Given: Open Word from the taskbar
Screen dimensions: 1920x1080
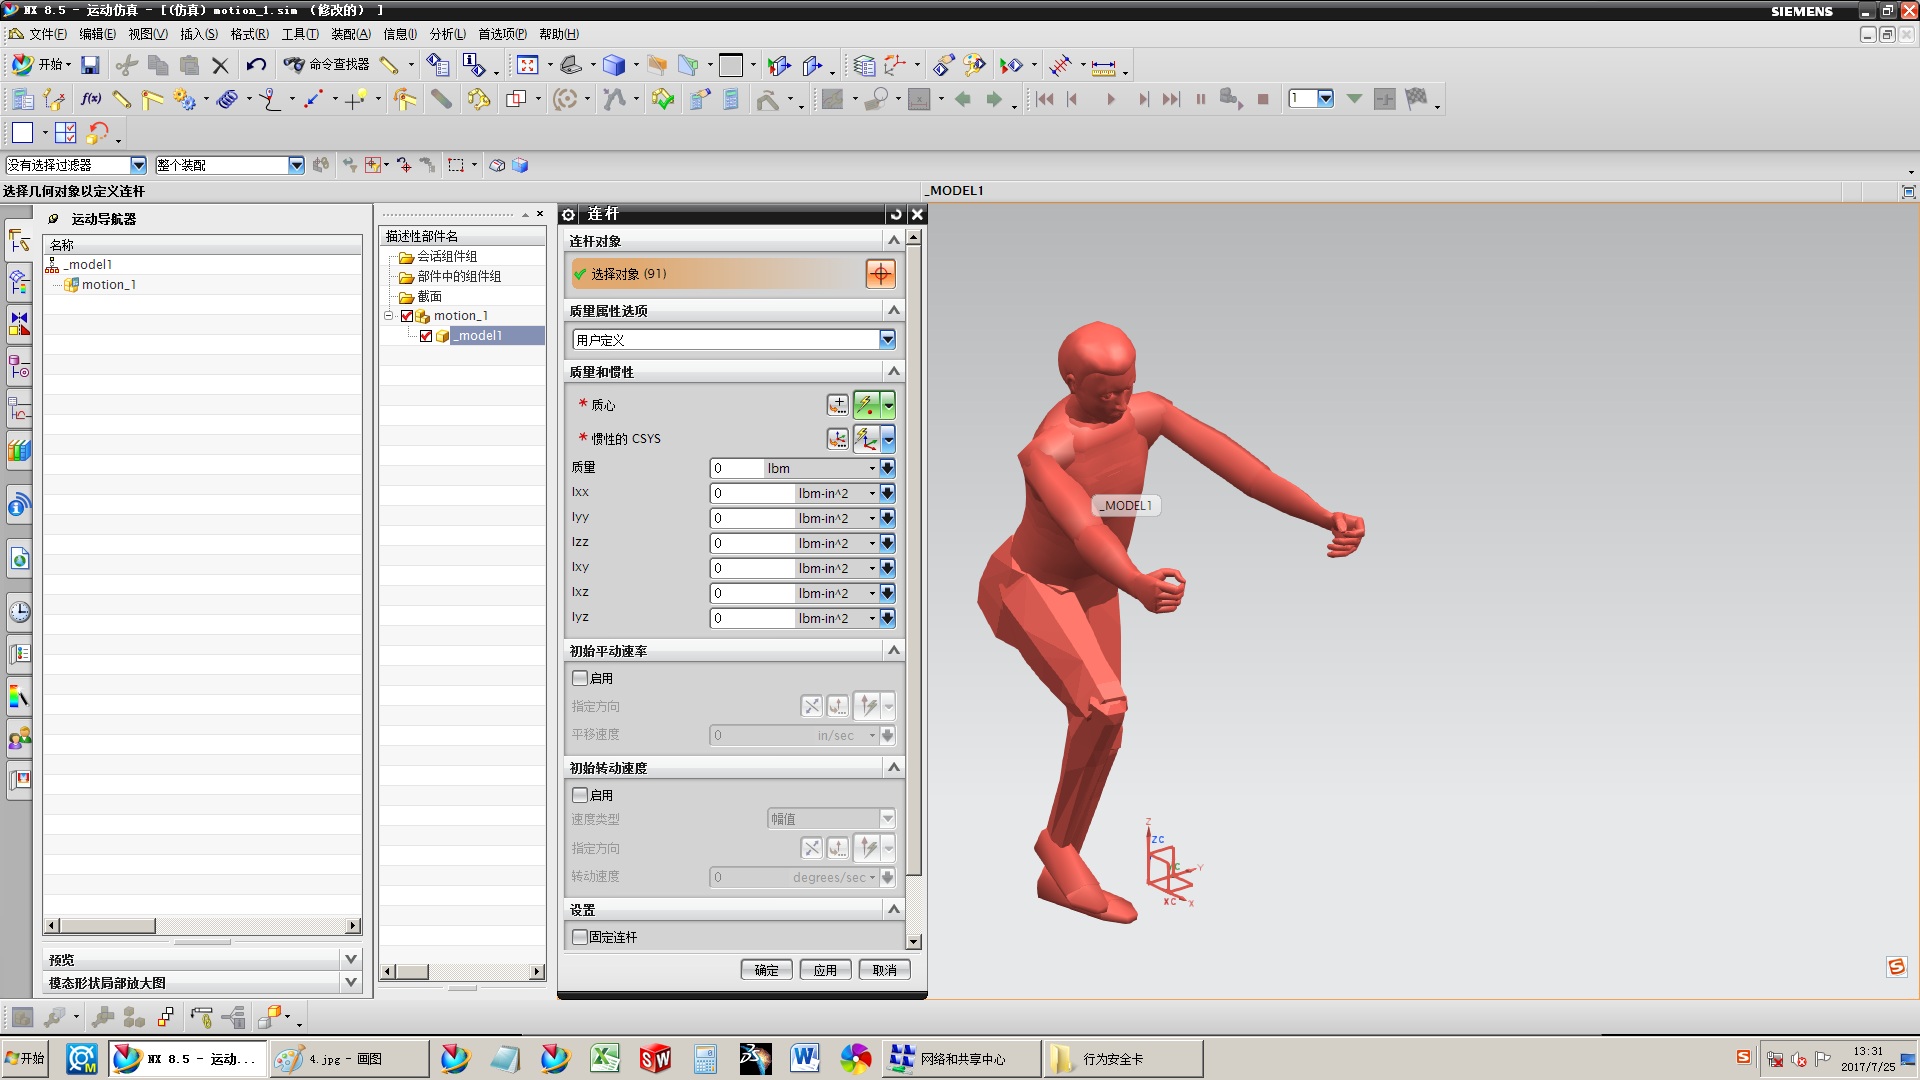Looking at the screenshot, I should [x=805, y=1058].
